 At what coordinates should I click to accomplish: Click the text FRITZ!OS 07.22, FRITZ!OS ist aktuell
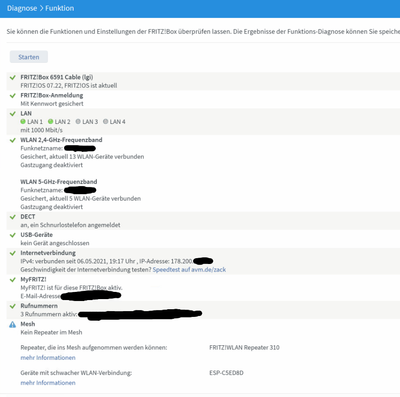[x=69, y=85]
